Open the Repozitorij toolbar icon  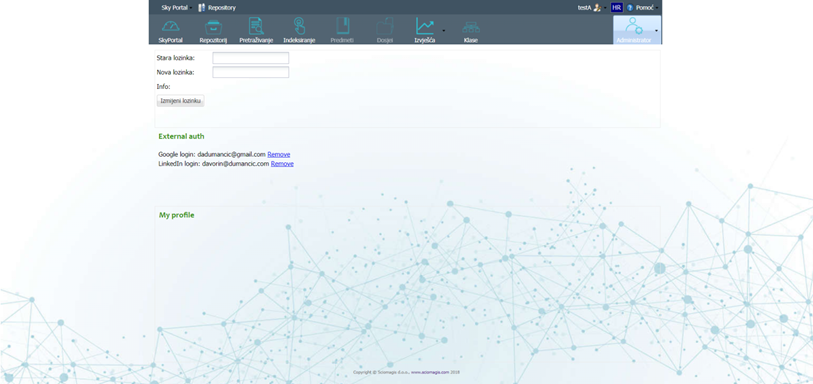pyautogui.click(x=213, y=27)
